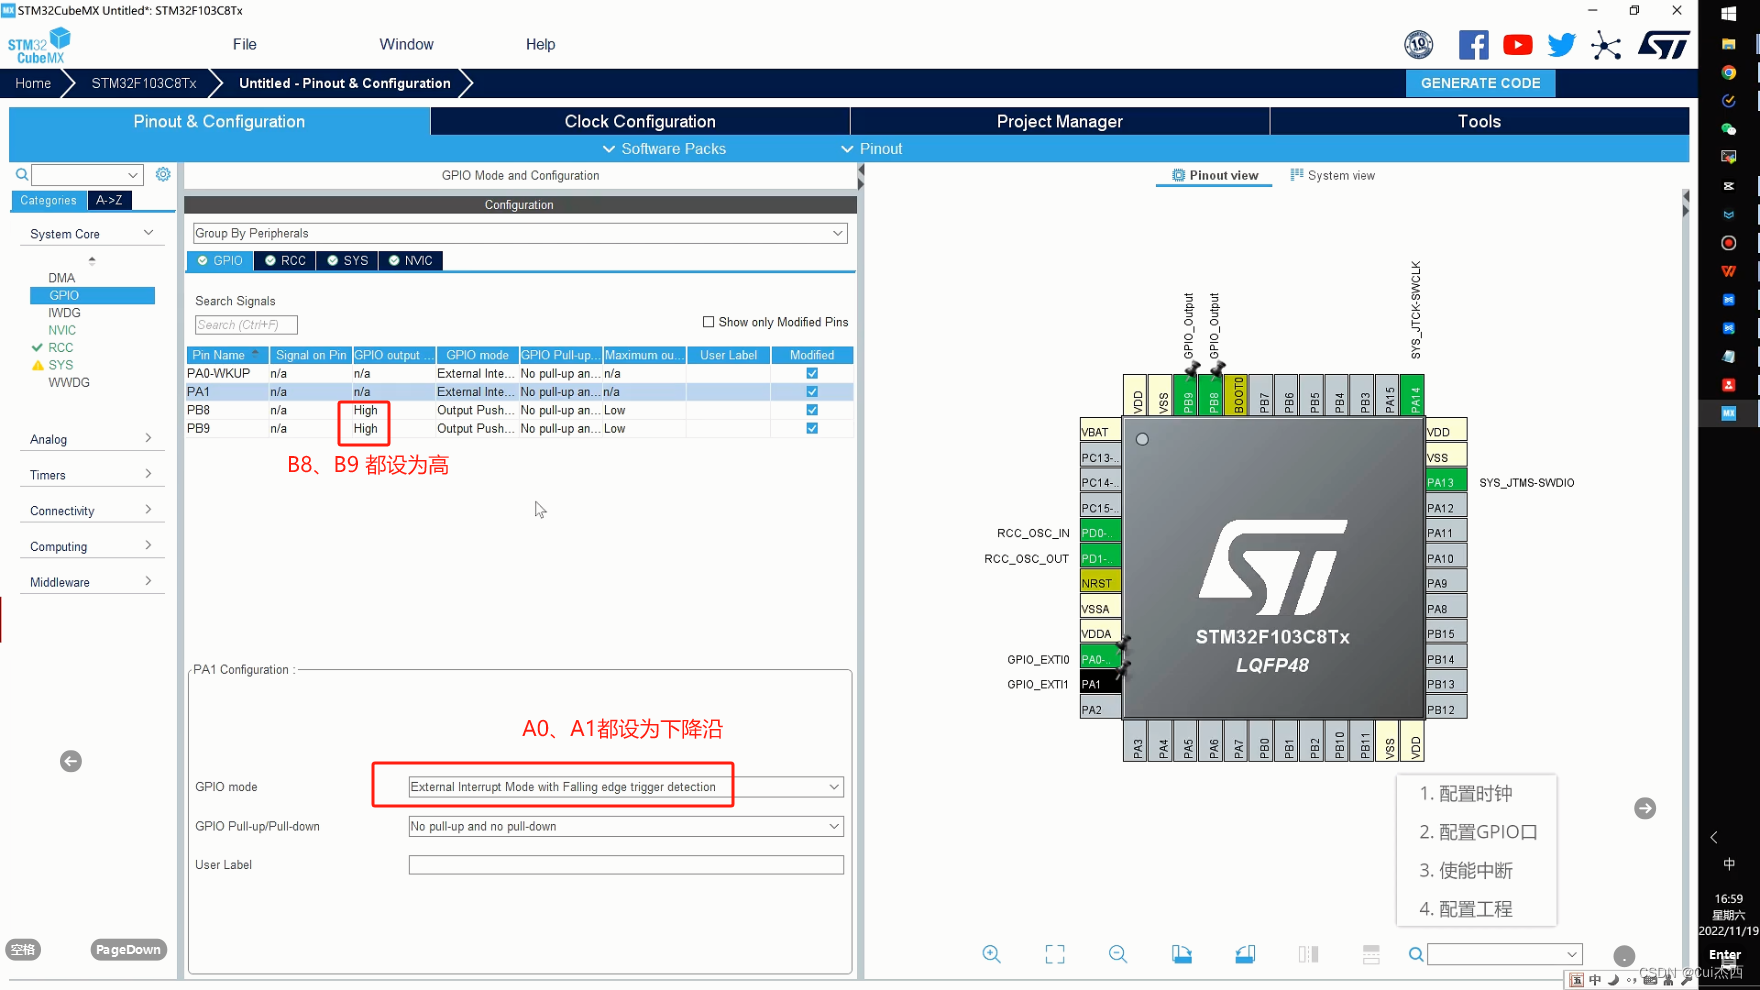Click the GENERATE CODE button

click(x=1481, y=83)
